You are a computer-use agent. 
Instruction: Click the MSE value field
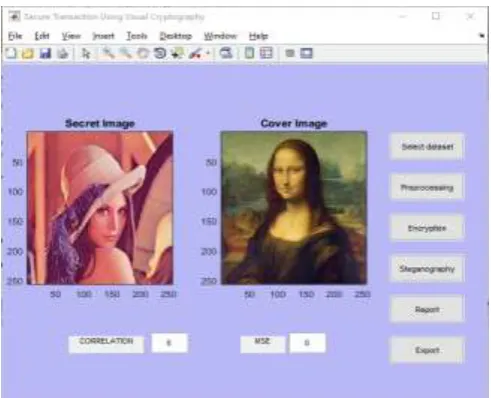tap(307, 343)
